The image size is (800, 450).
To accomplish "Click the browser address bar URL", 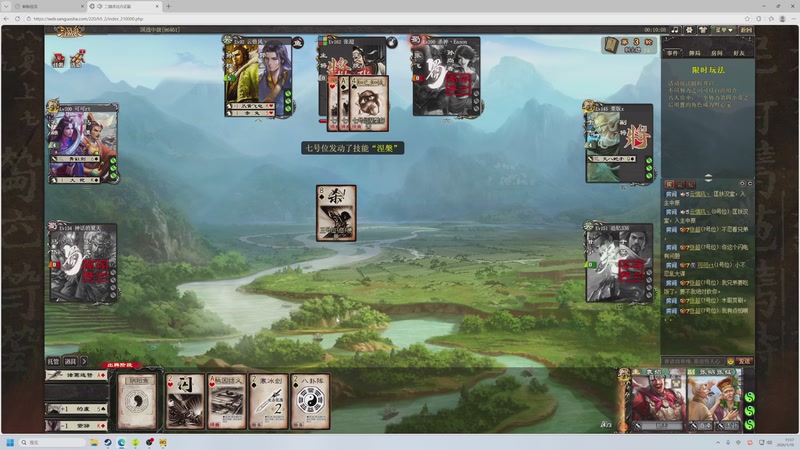I will (x=88, y=18).
